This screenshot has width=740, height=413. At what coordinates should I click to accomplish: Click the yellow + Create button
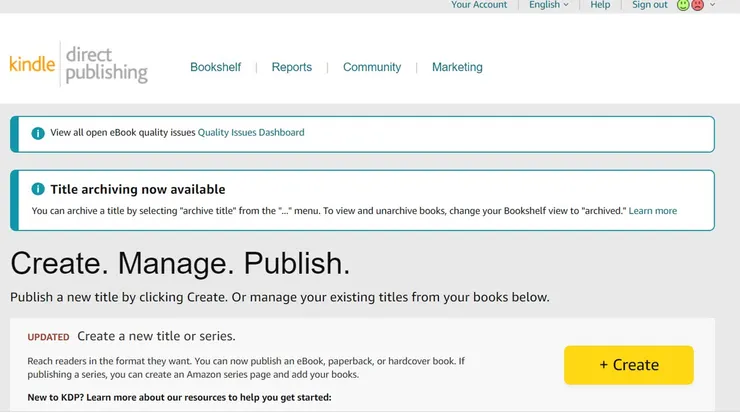pyautogui.click(x=629, y=365)
